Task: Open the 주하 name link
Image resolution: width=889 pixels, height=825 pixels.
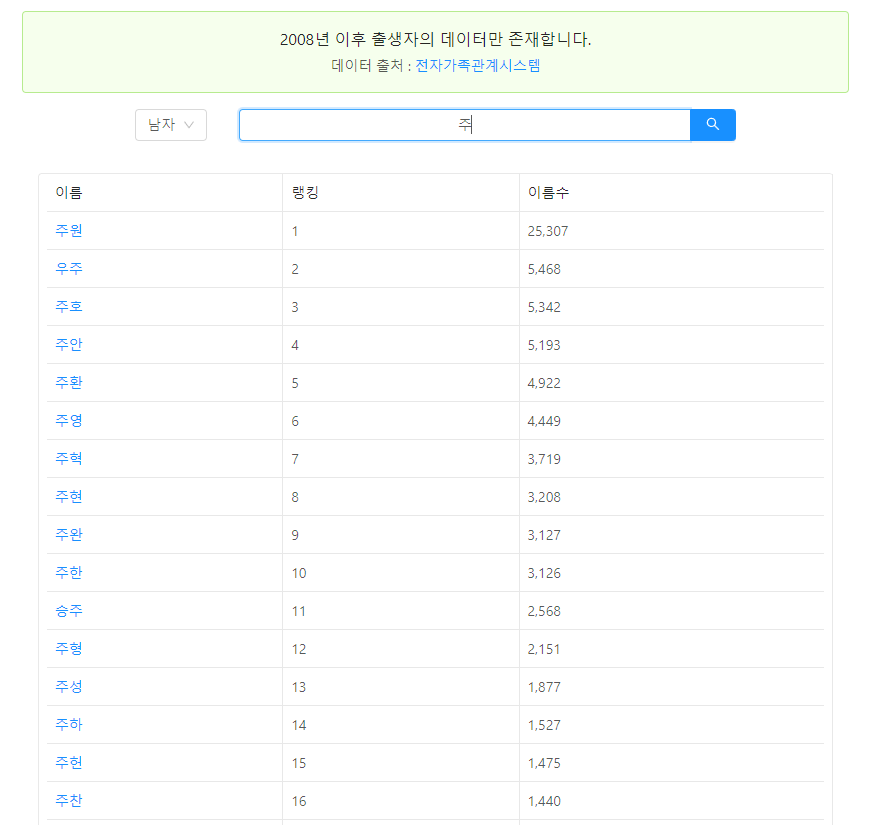Action: tap(69, 725)
